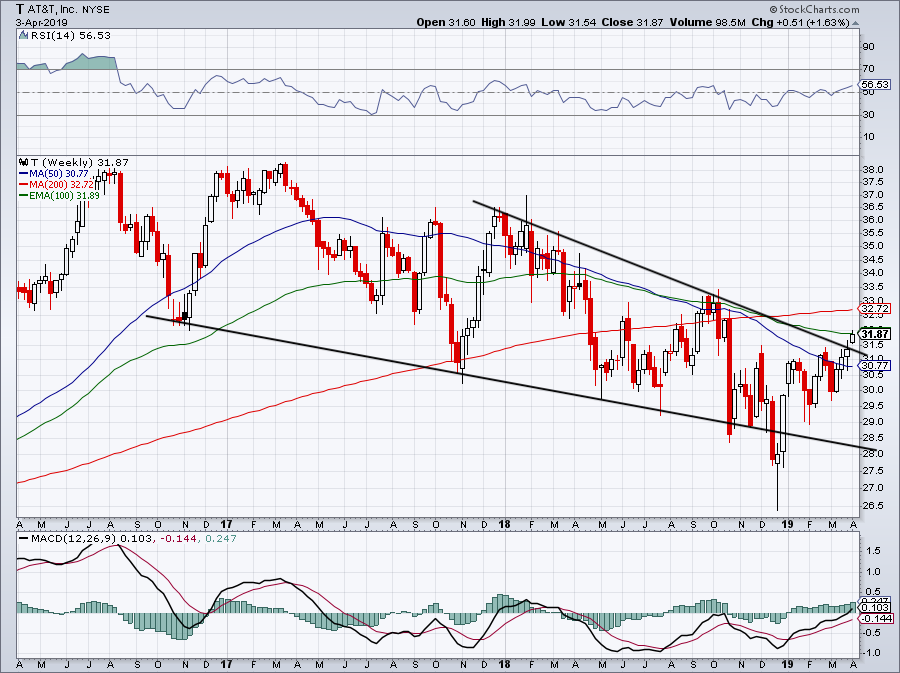
Task: Click the 26.5 price axis label
Action: tap(872, 505)
